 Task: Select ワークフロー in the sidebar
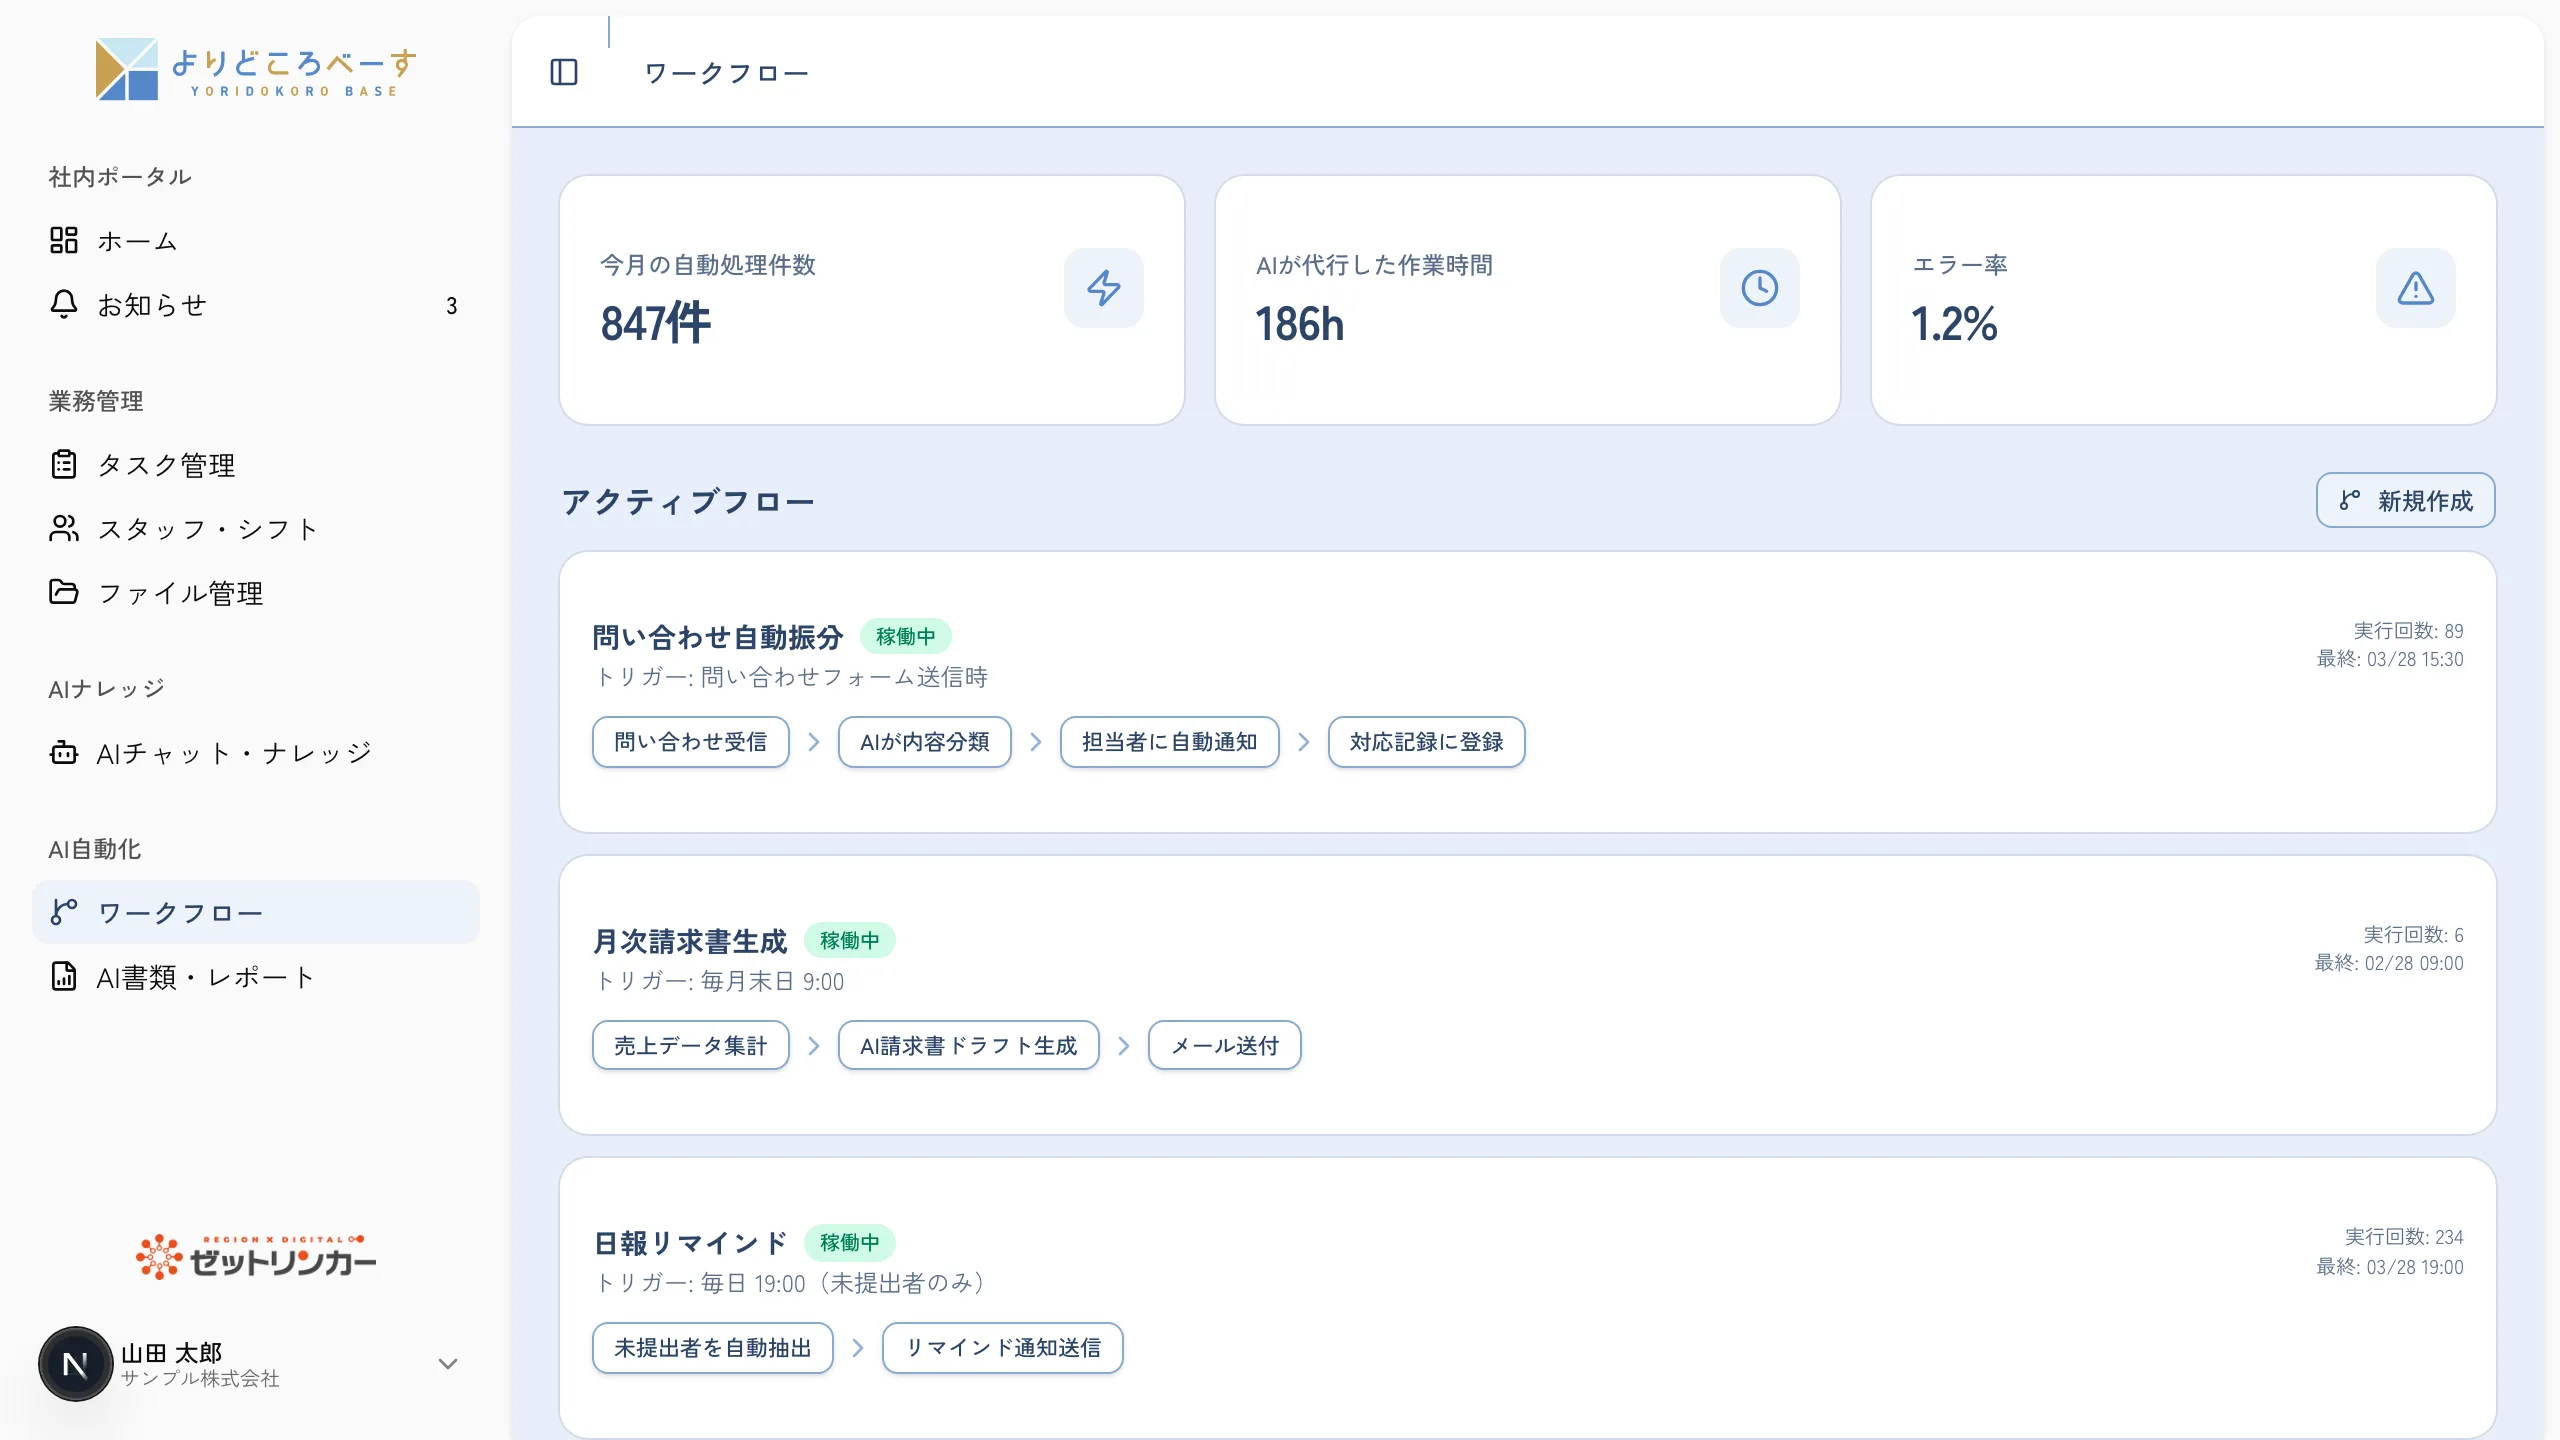[x=256, y=913]
